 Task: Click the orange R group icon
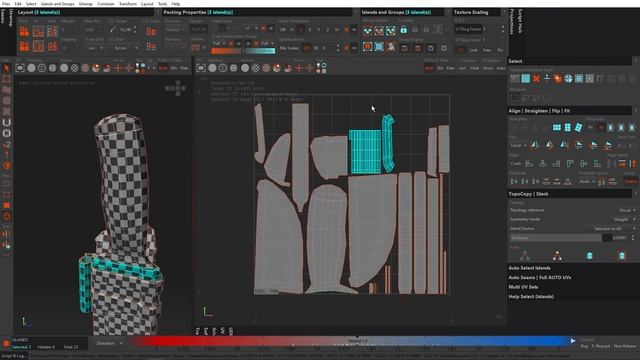click(x=367, y=47)
